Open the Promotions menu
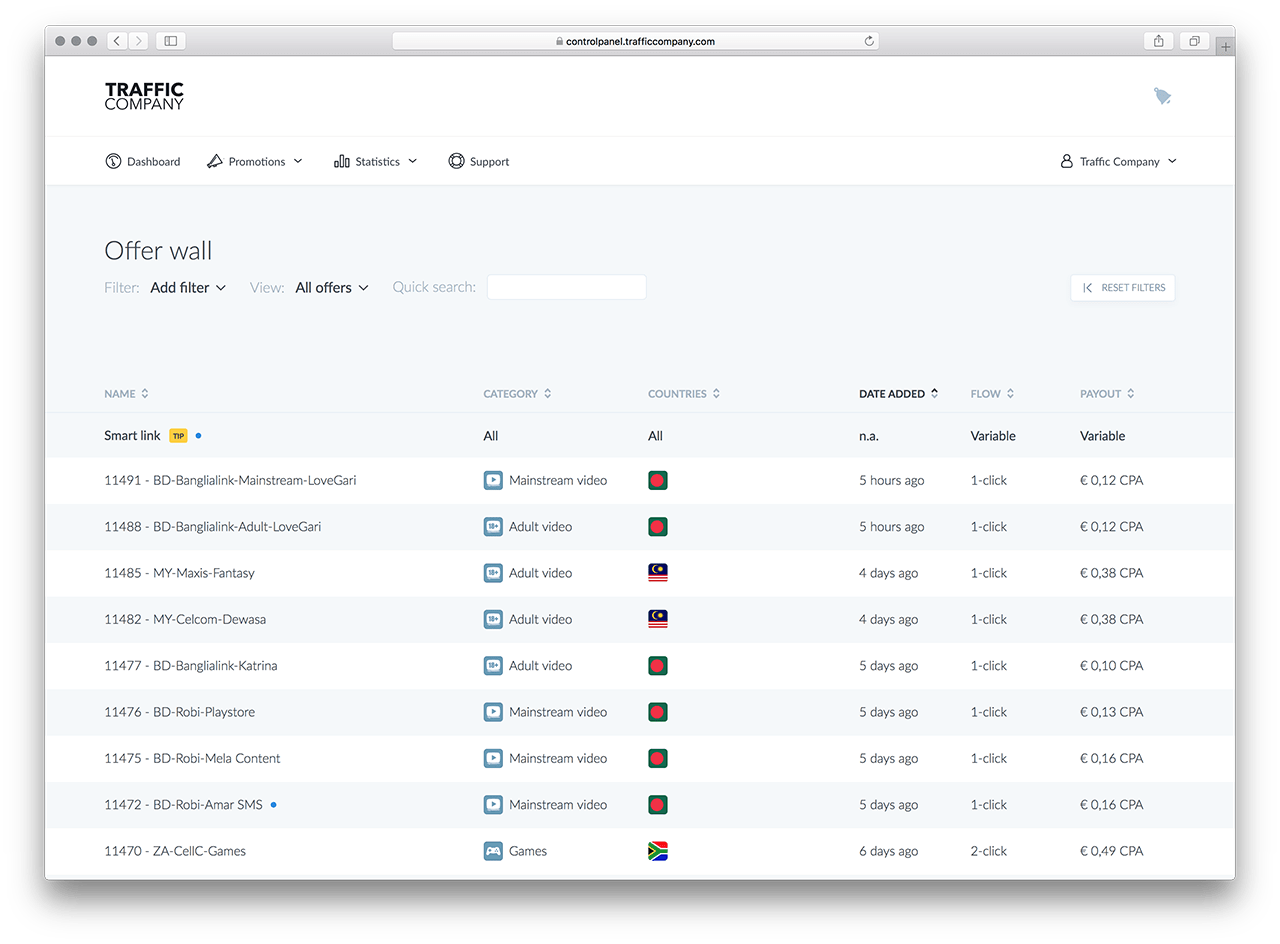The image size is (1280, 944). click(254, 161)
